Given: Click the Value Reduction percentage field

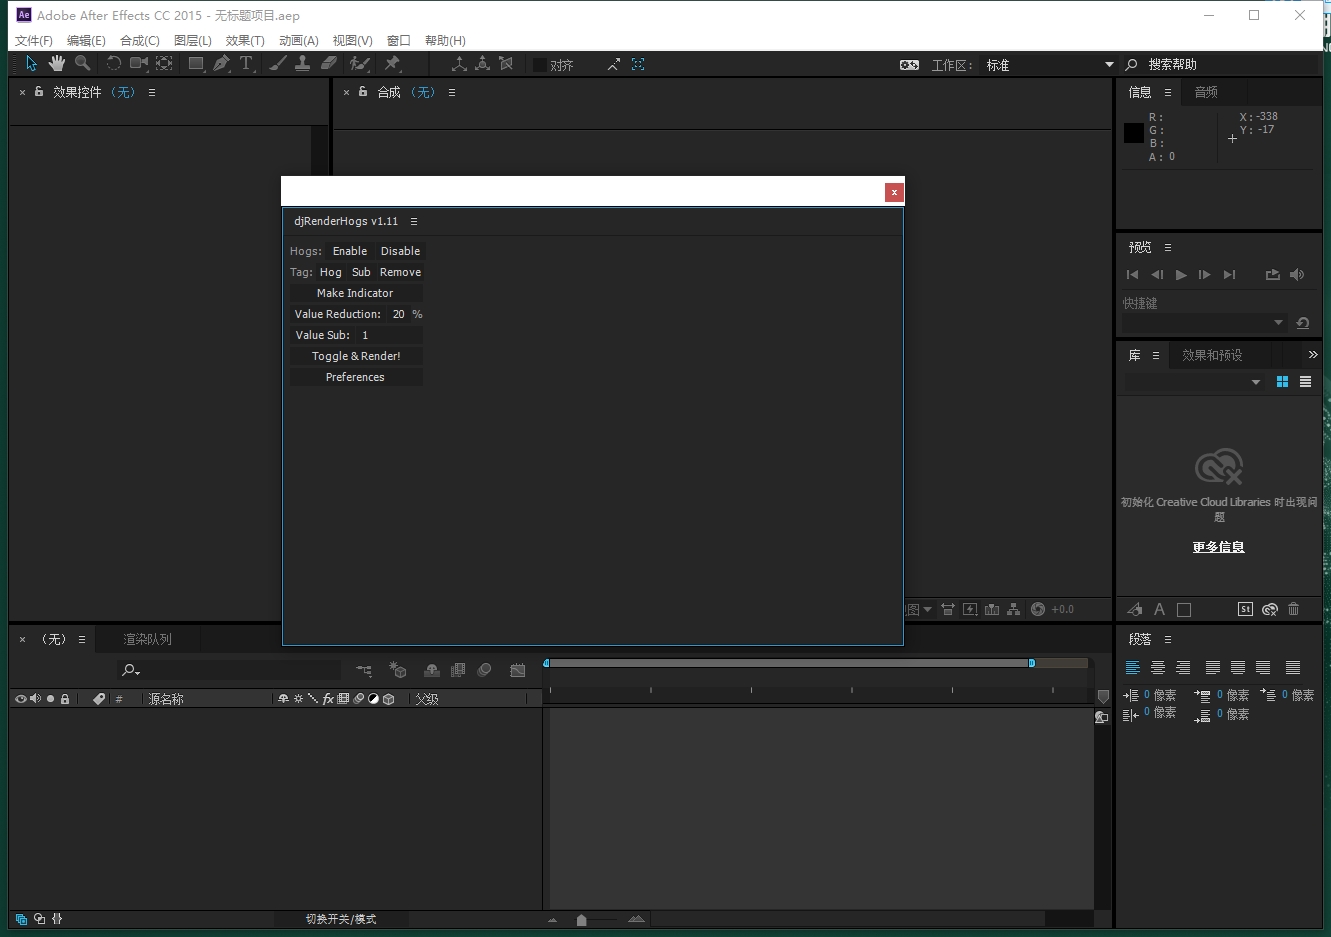Looking at the screenshot, I should click(x=399, y=314).
